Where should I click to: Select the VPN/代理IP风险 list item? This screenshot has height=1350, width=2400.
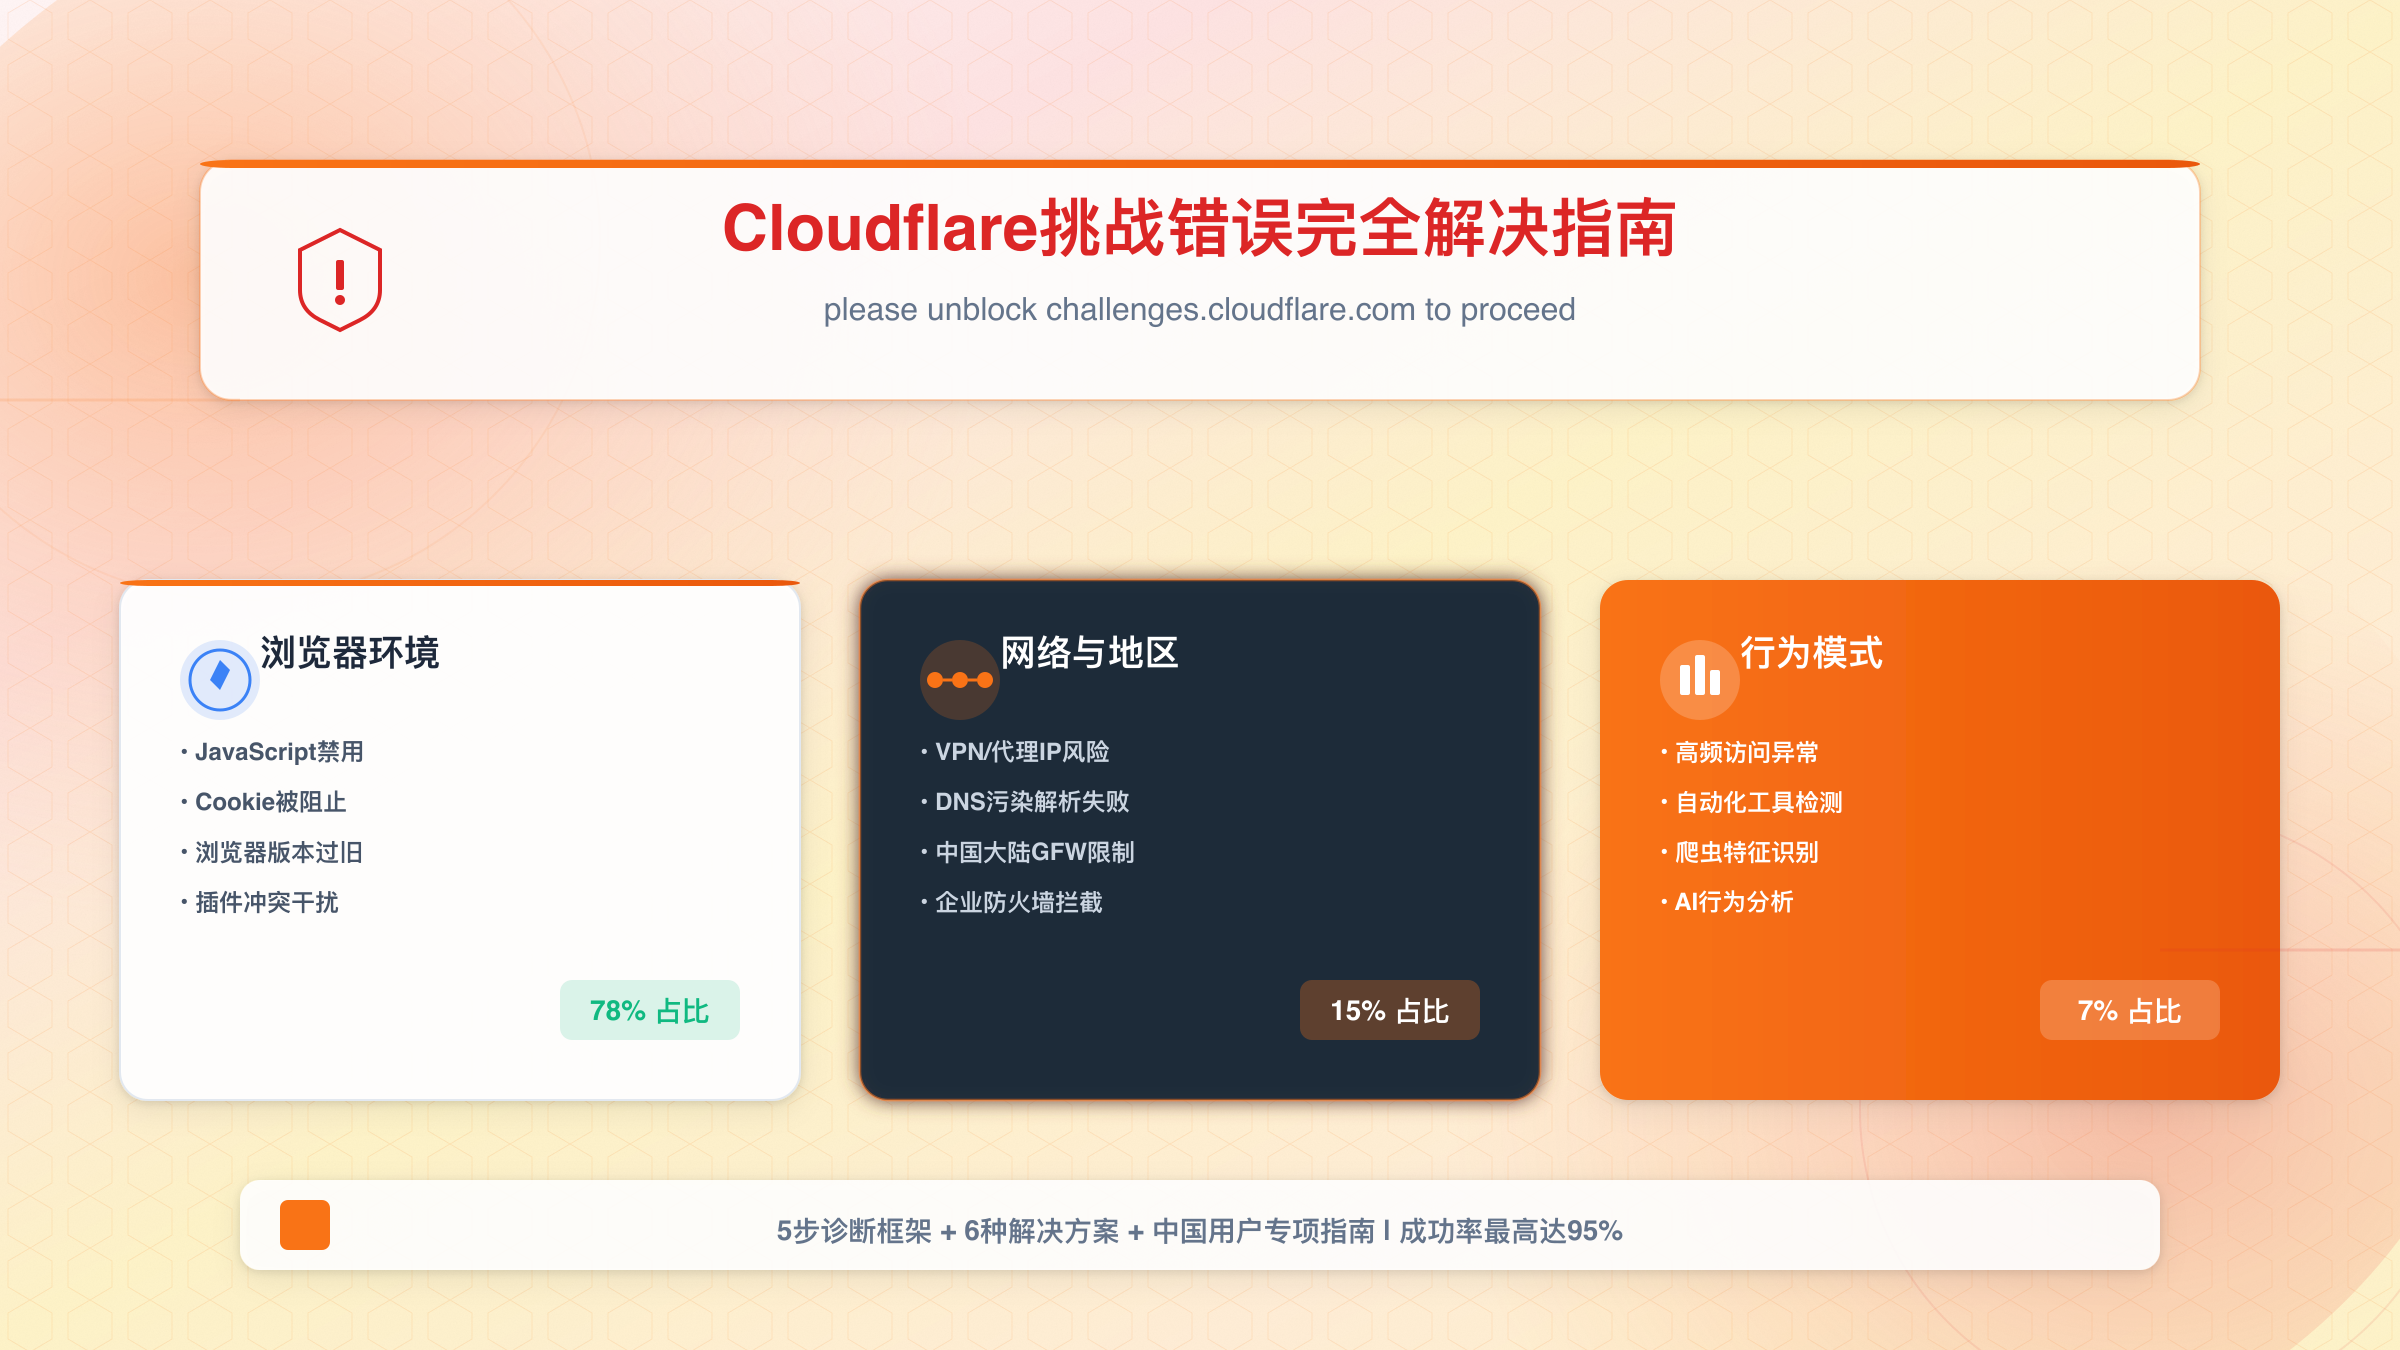click(x=1015, y=752)
